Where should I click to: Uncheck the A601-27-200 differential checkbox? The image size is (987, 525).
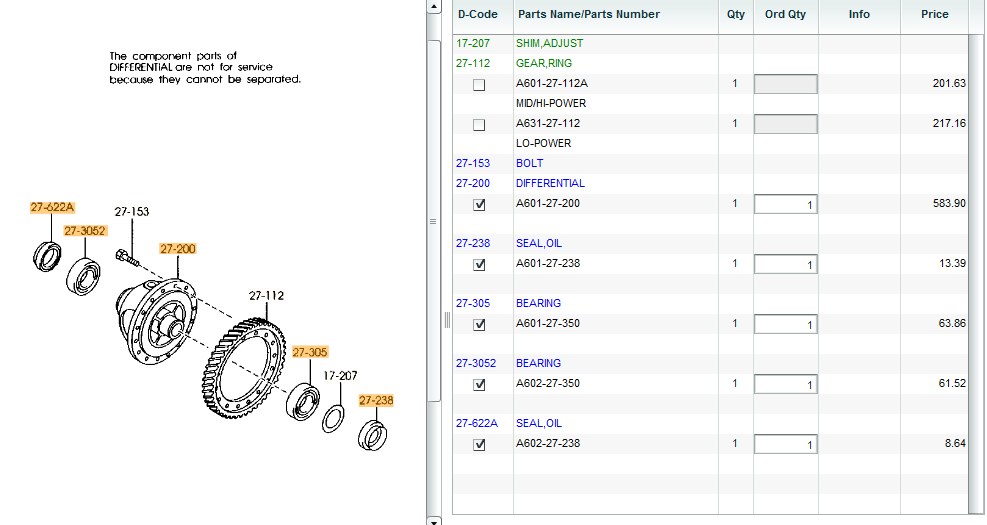pyautogui.click(x=479, y=205)
